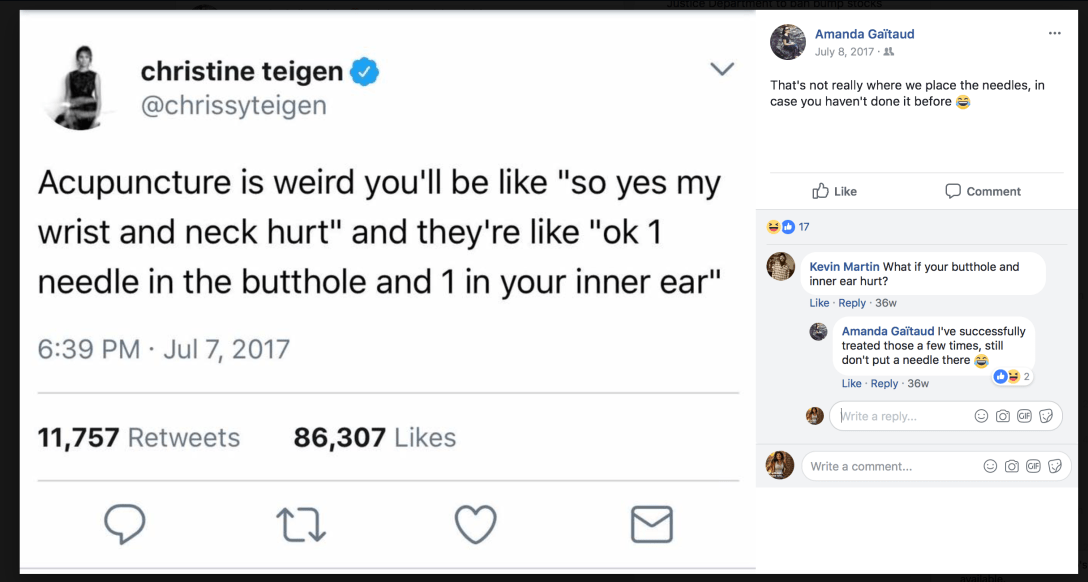Expand the tweet options chevron
Viewport: 1088px width, 582px height.
[x=722, y=68]
